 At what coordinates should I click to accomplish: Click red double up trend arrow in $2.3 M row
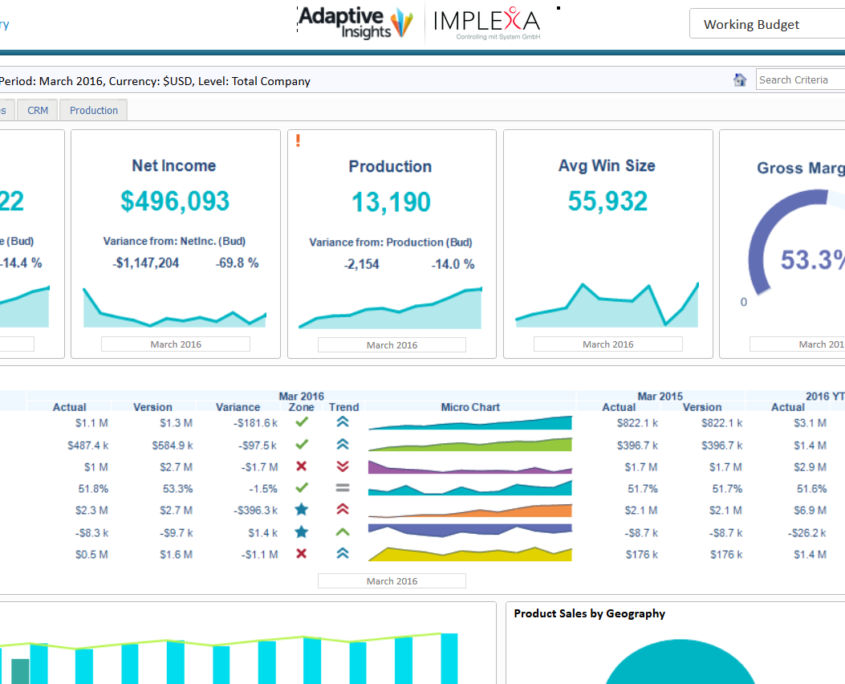pyautogui.click(x=343, y=509)
